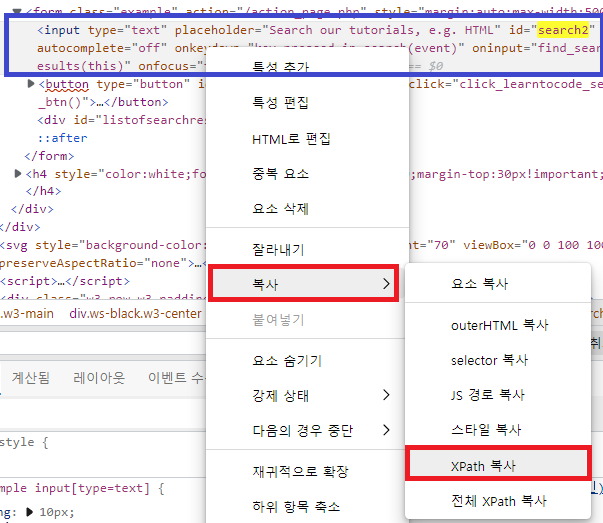Viewport: 603px width, 523px height.
Task: Choose 'outerHTML 복사' submenu item
Action: click(498, 325)
